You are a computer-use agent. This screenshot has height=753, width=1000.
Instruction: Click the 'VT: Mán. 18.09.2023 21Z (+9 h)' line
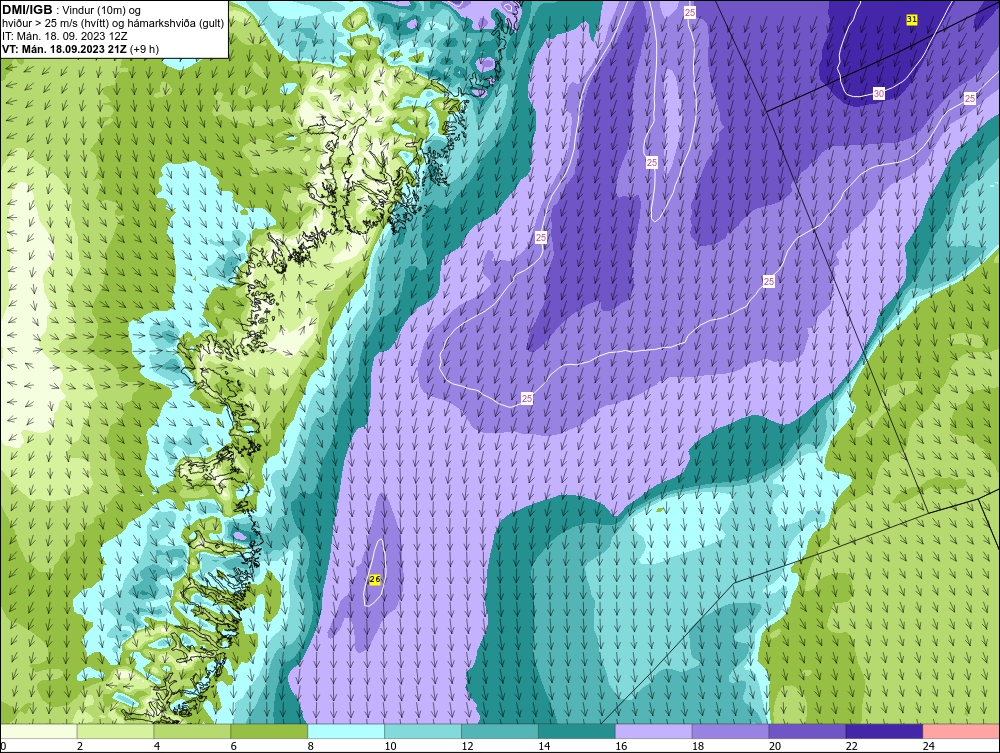coord(80,49)
